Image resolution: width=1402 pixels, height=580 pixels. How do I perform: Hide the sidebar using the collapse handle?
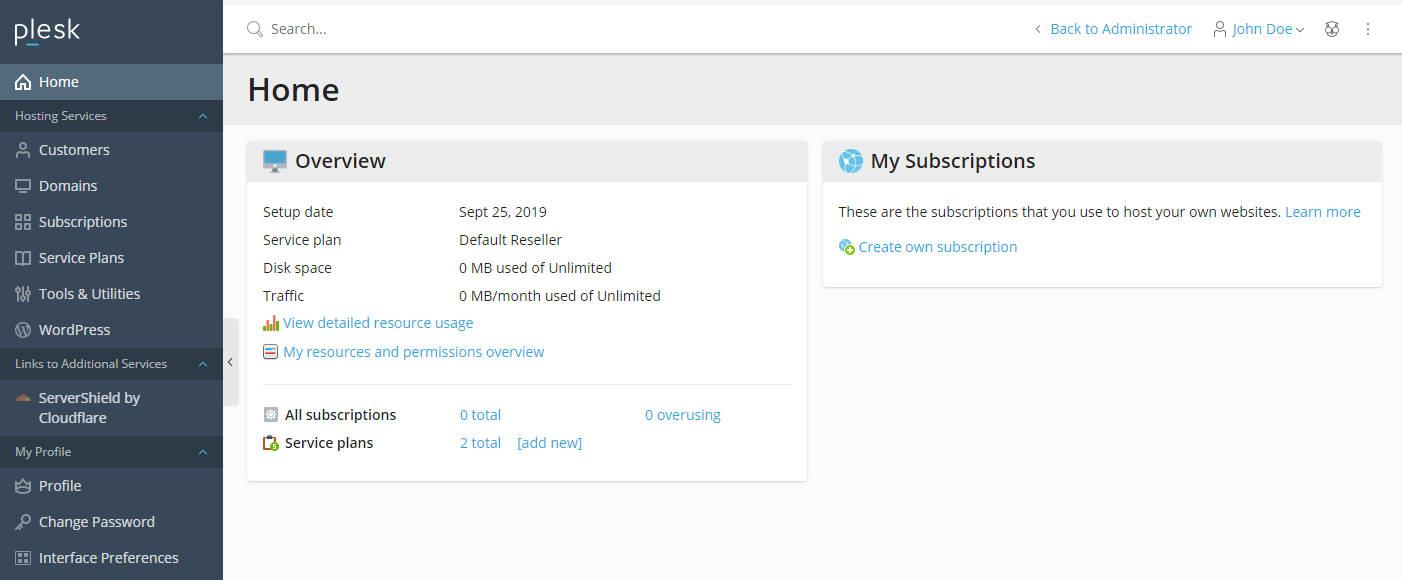(230, 362)
